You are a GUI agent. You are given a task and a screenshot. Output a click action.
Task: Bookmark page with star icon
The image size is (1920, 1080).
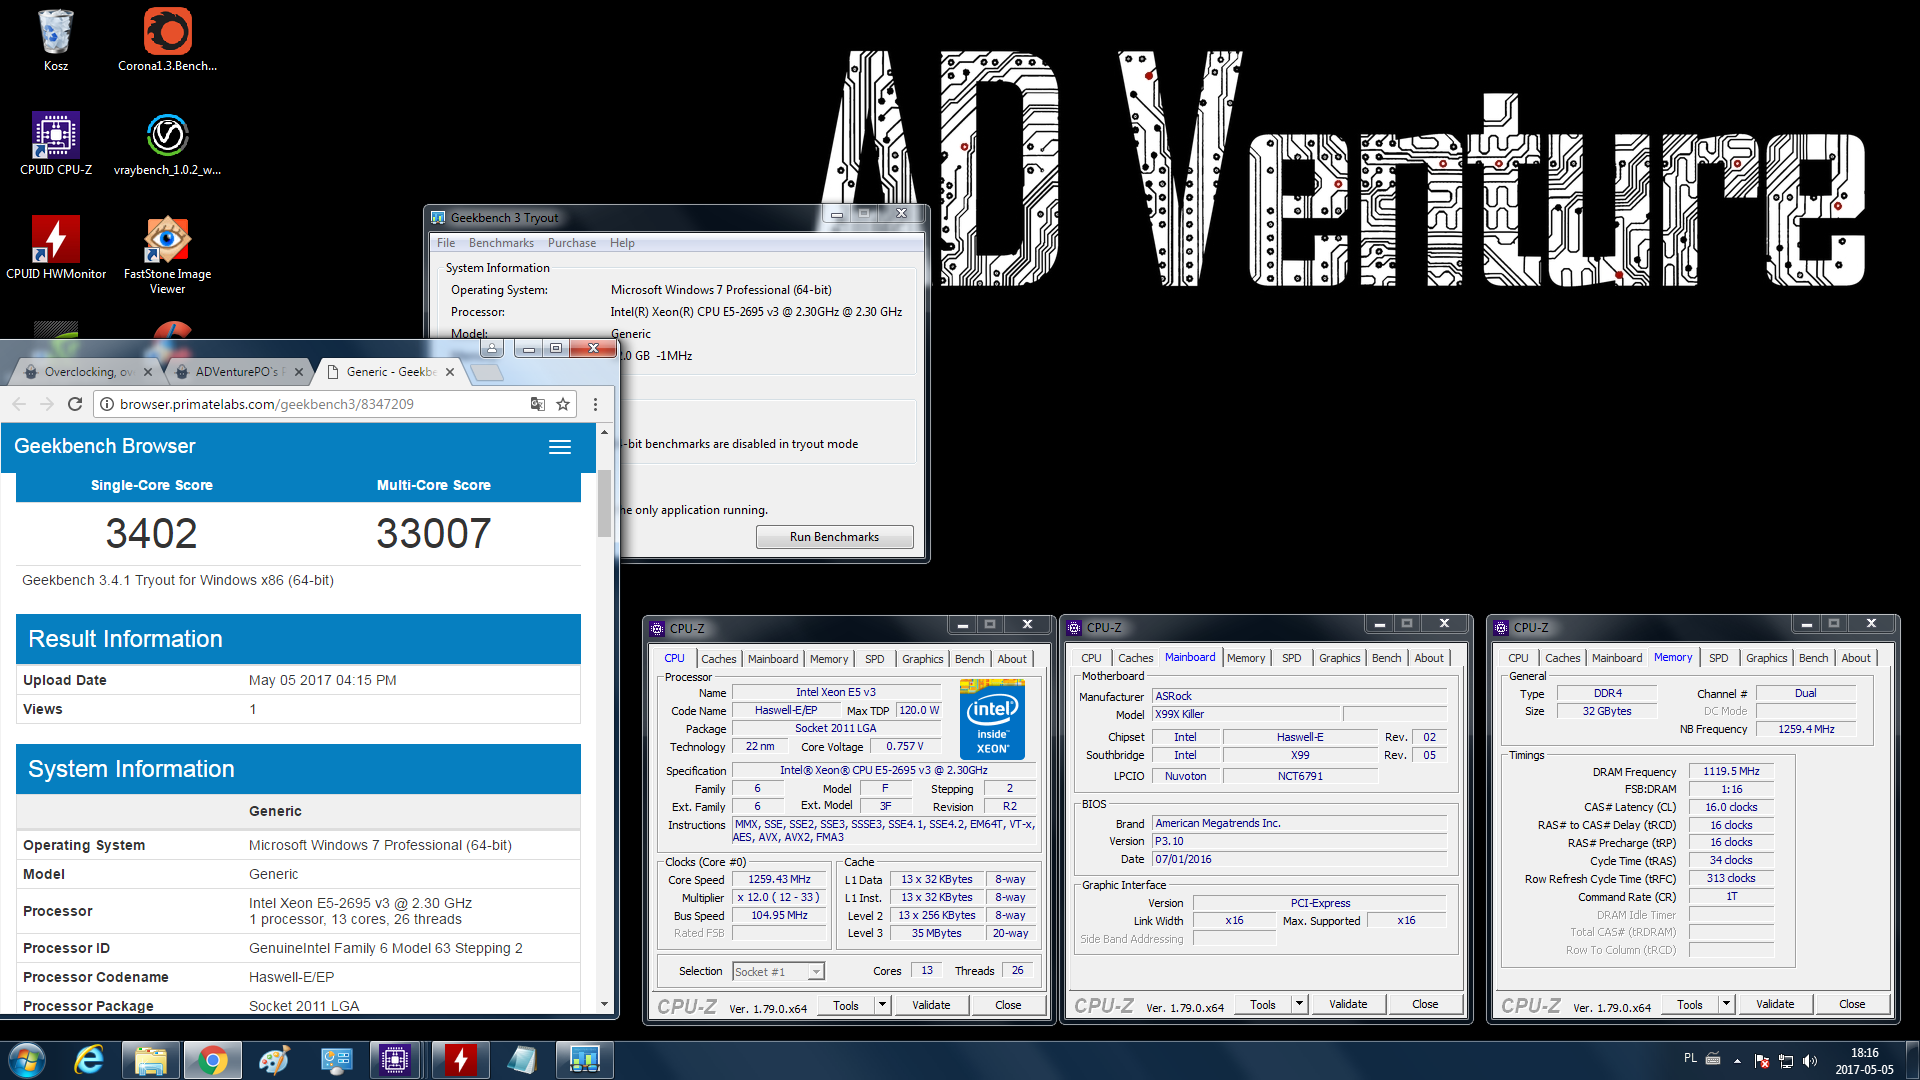(x=563, y=404)
